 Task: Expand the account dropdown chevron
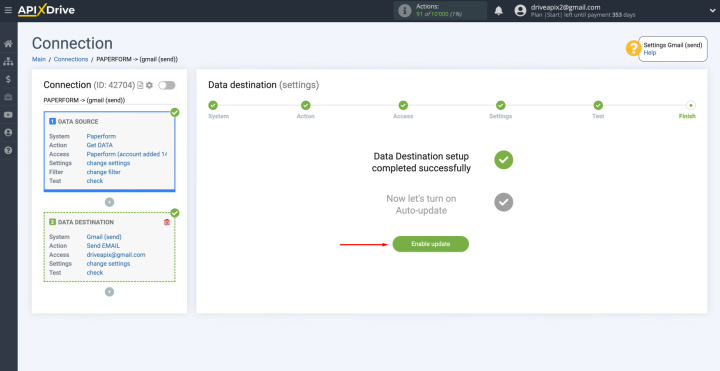pos(712,11)
